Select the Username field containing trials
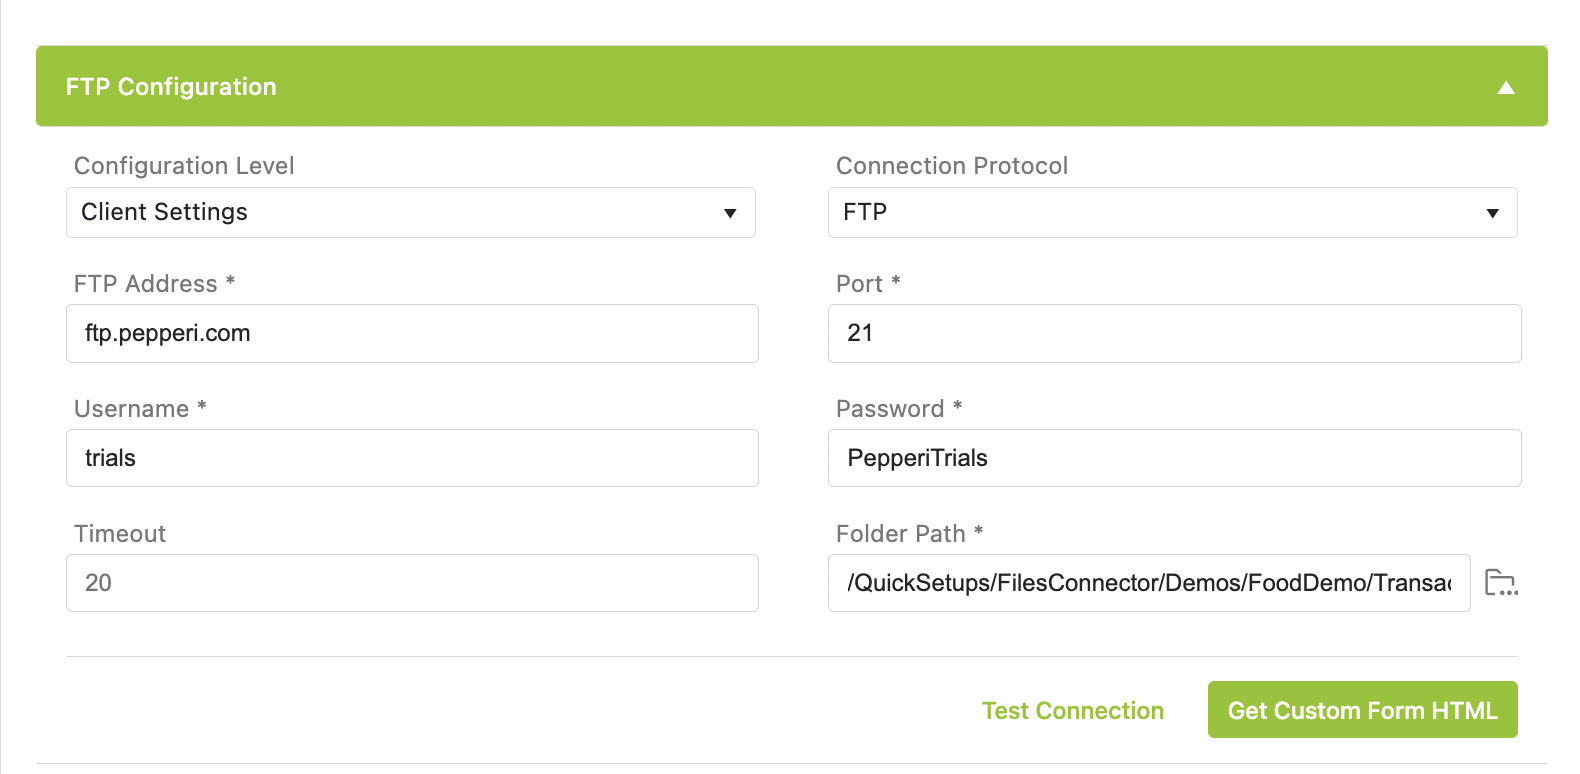This screenshot has height=774, width=1580. coord(412,458)
